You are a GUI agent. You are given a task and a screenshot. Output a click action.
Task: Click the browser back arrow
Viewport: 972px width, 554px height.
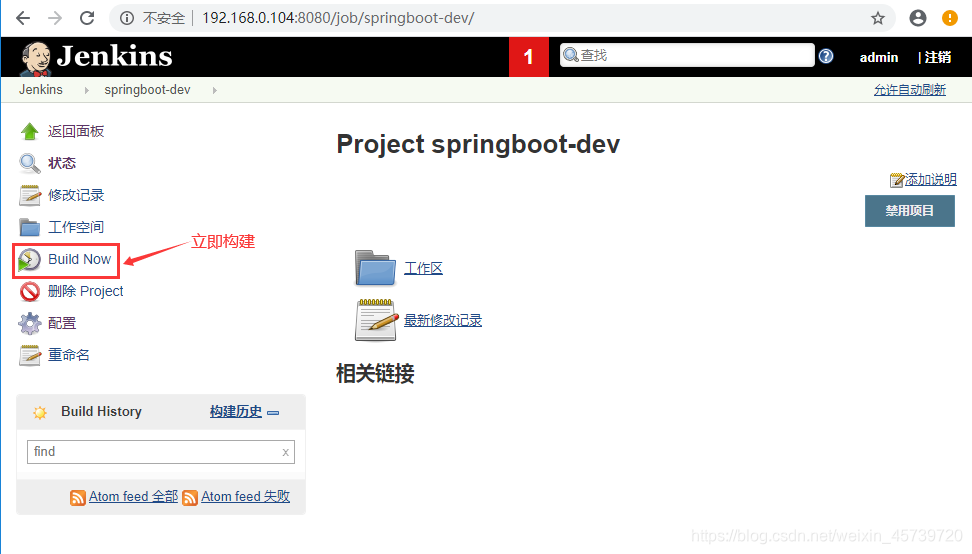[23, 18]
